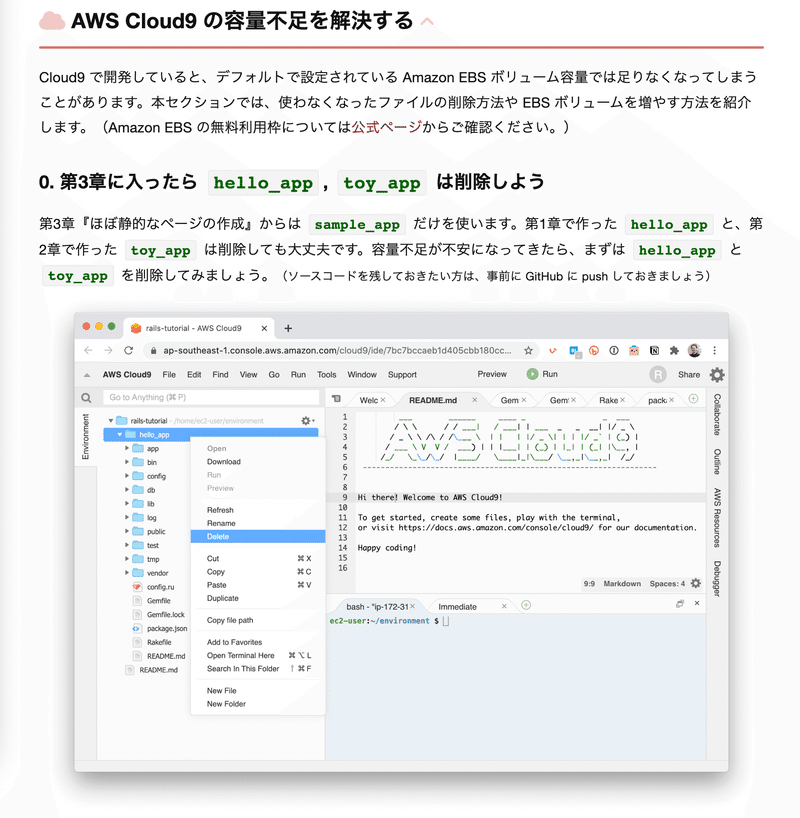Open the editor status bar gear
This screenshot has width=800, height=818.
click(x=696, y=583)
